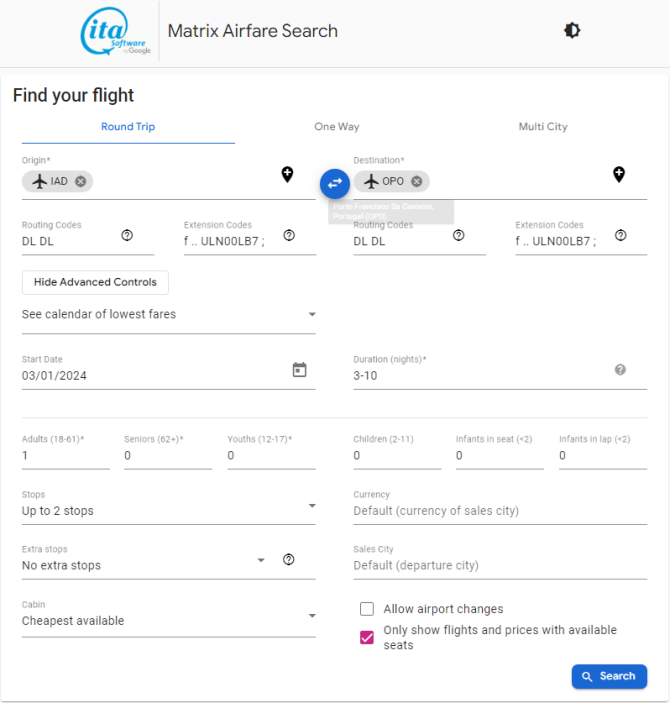Show help for Duration nights

(620, 370)
